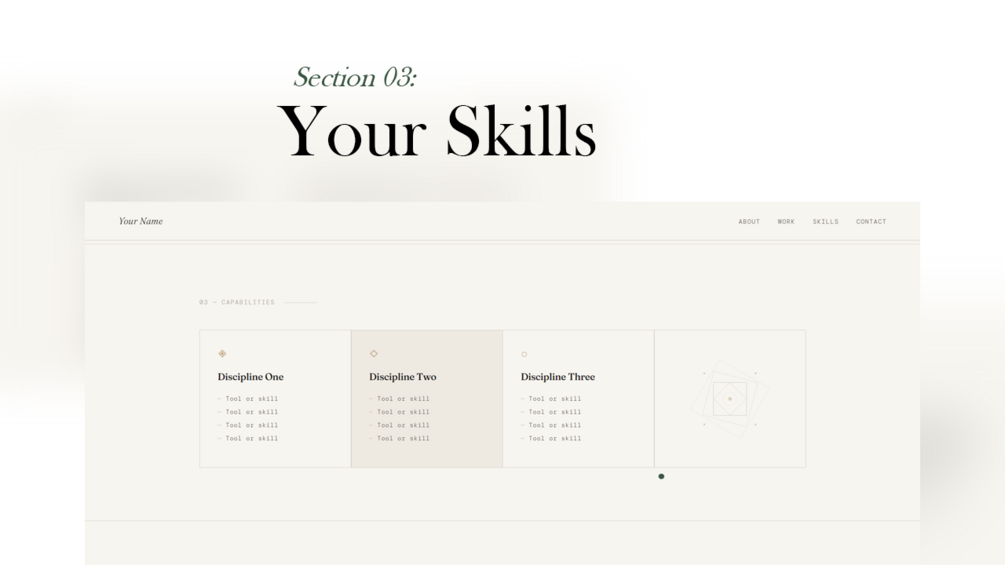The width and height of the screenshot is (1005, 565).
Task: Click the Discipline Two diamond icon
Action: click(374, 354)
